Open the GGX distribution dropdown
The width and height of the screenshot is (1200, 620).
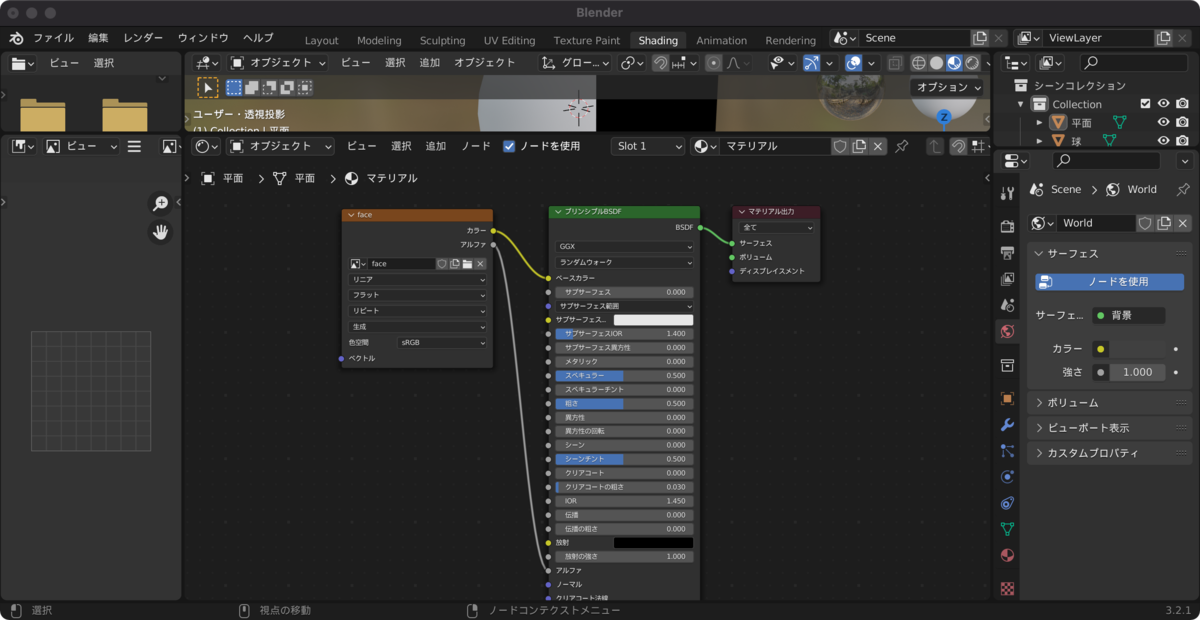click(624, 246)
